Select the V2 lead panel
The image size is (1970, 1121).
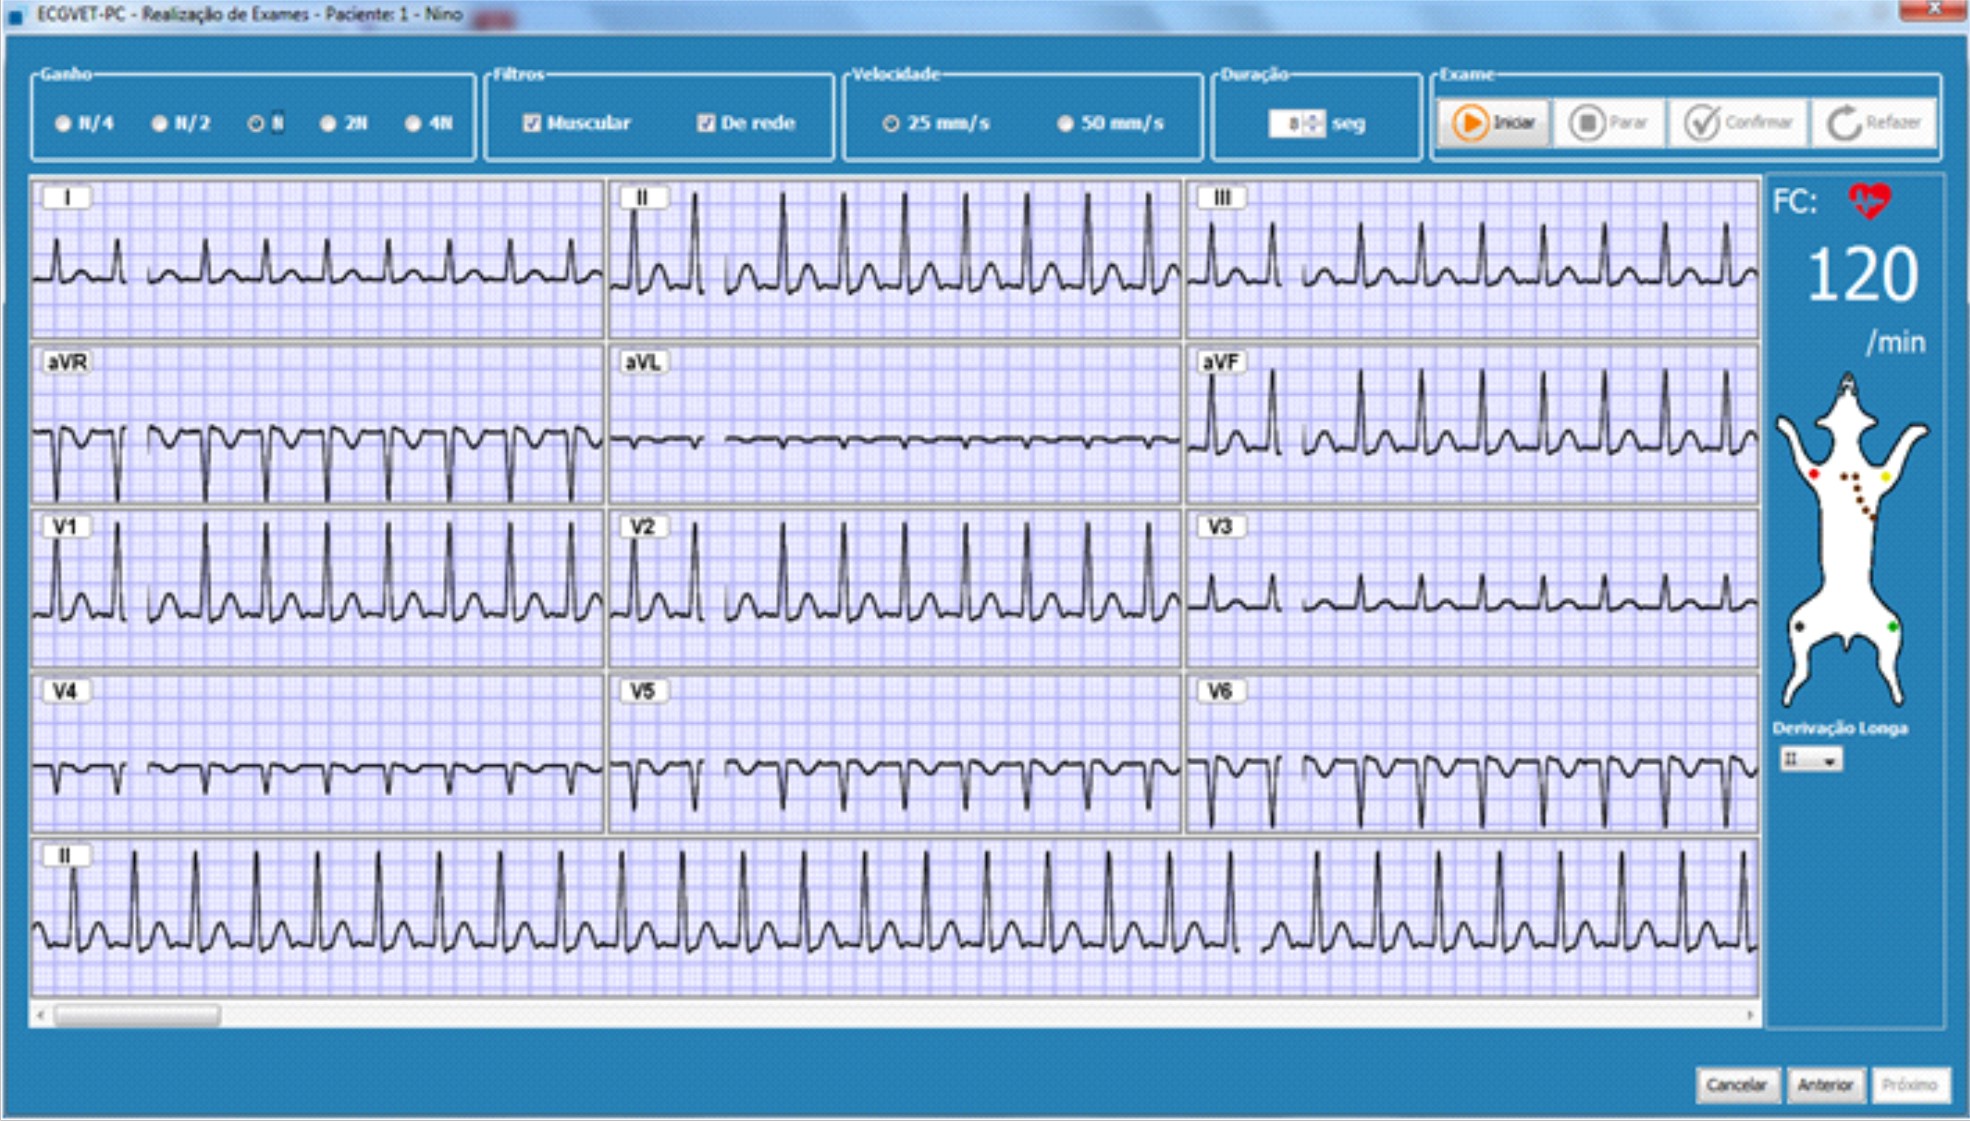(895, 588)
